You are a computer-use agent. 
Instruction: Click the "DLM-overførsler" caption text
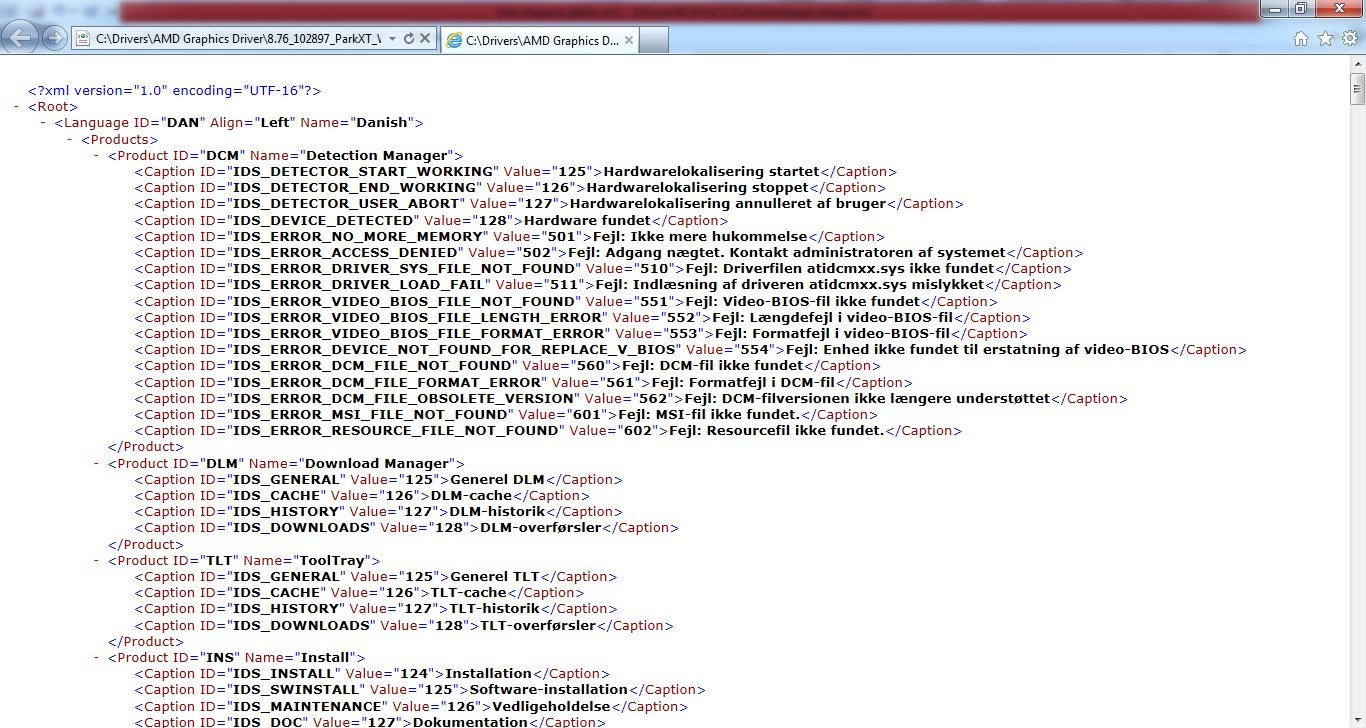pos(541,527)
